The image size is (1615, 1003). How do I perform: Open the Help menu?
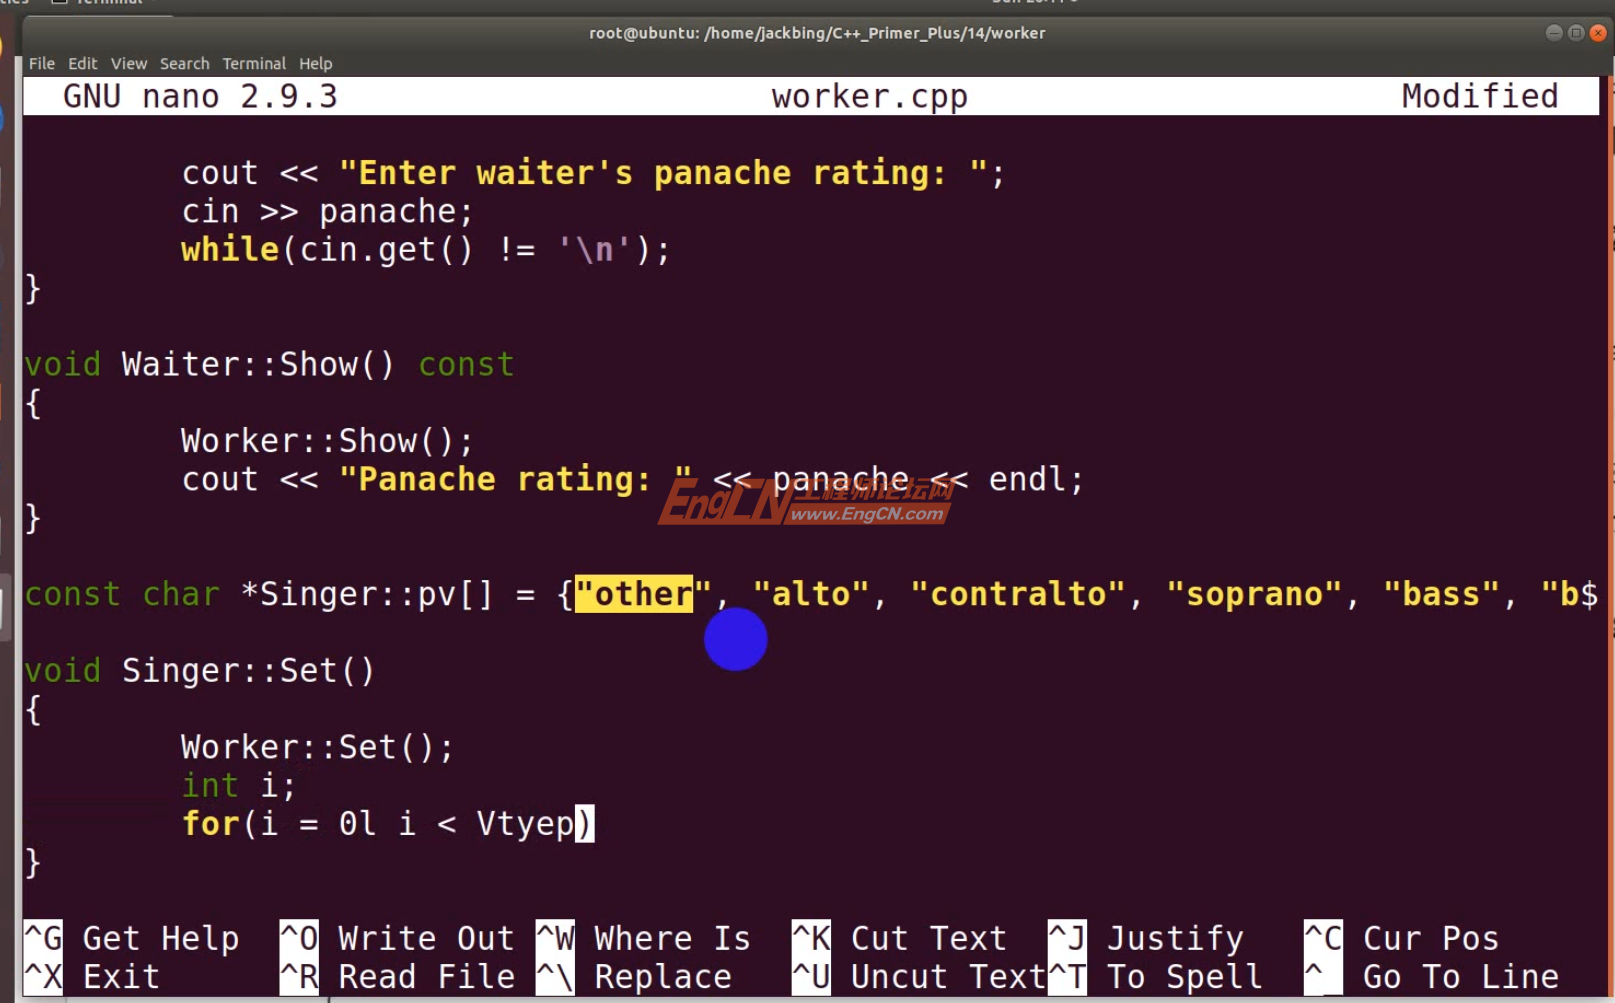316,63
